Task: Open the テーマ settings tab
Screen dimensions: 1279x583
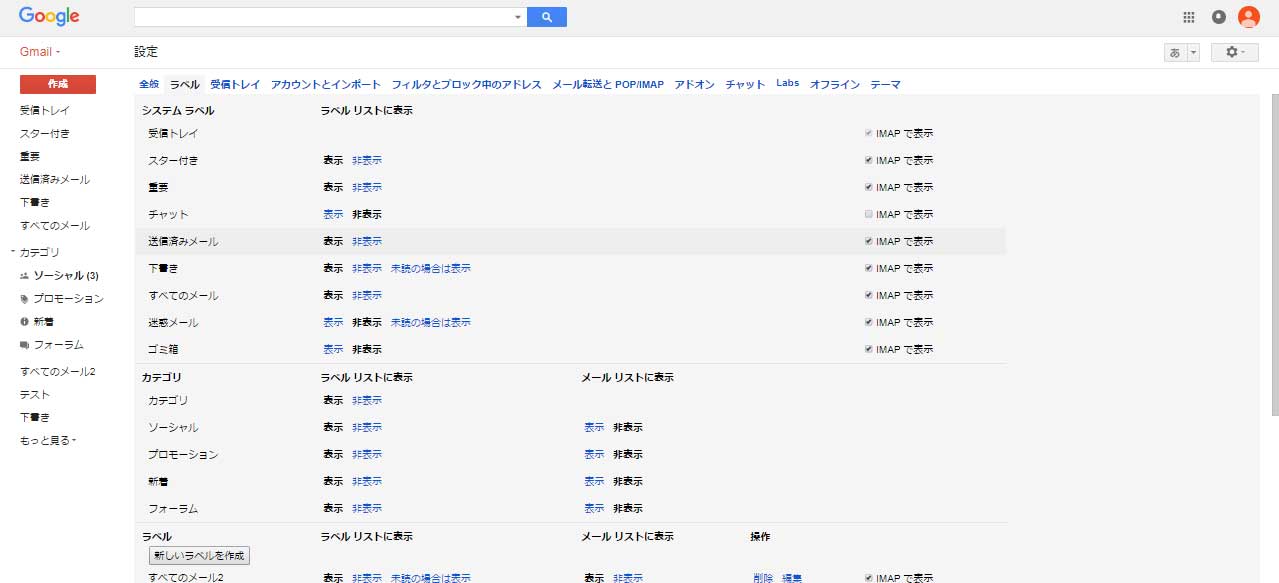Action: tap(885, 85)
